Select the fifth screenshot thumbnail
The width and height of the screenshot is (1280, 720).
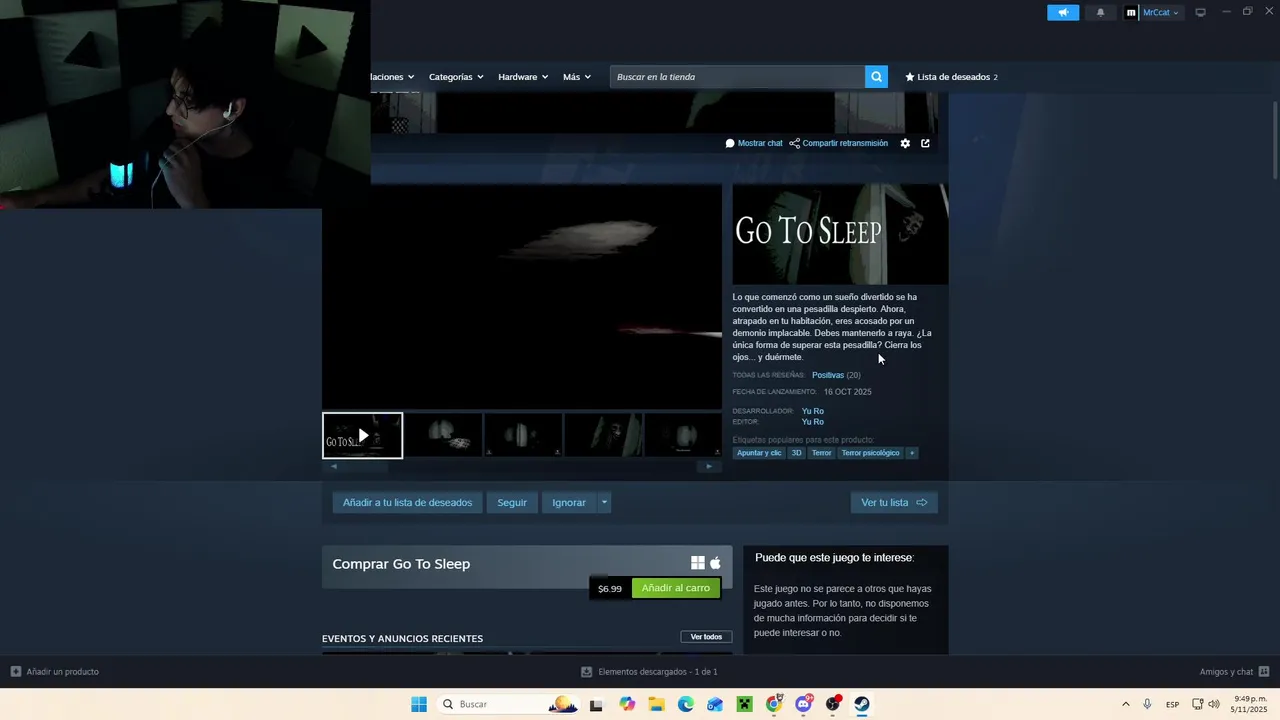pos(683,435)
